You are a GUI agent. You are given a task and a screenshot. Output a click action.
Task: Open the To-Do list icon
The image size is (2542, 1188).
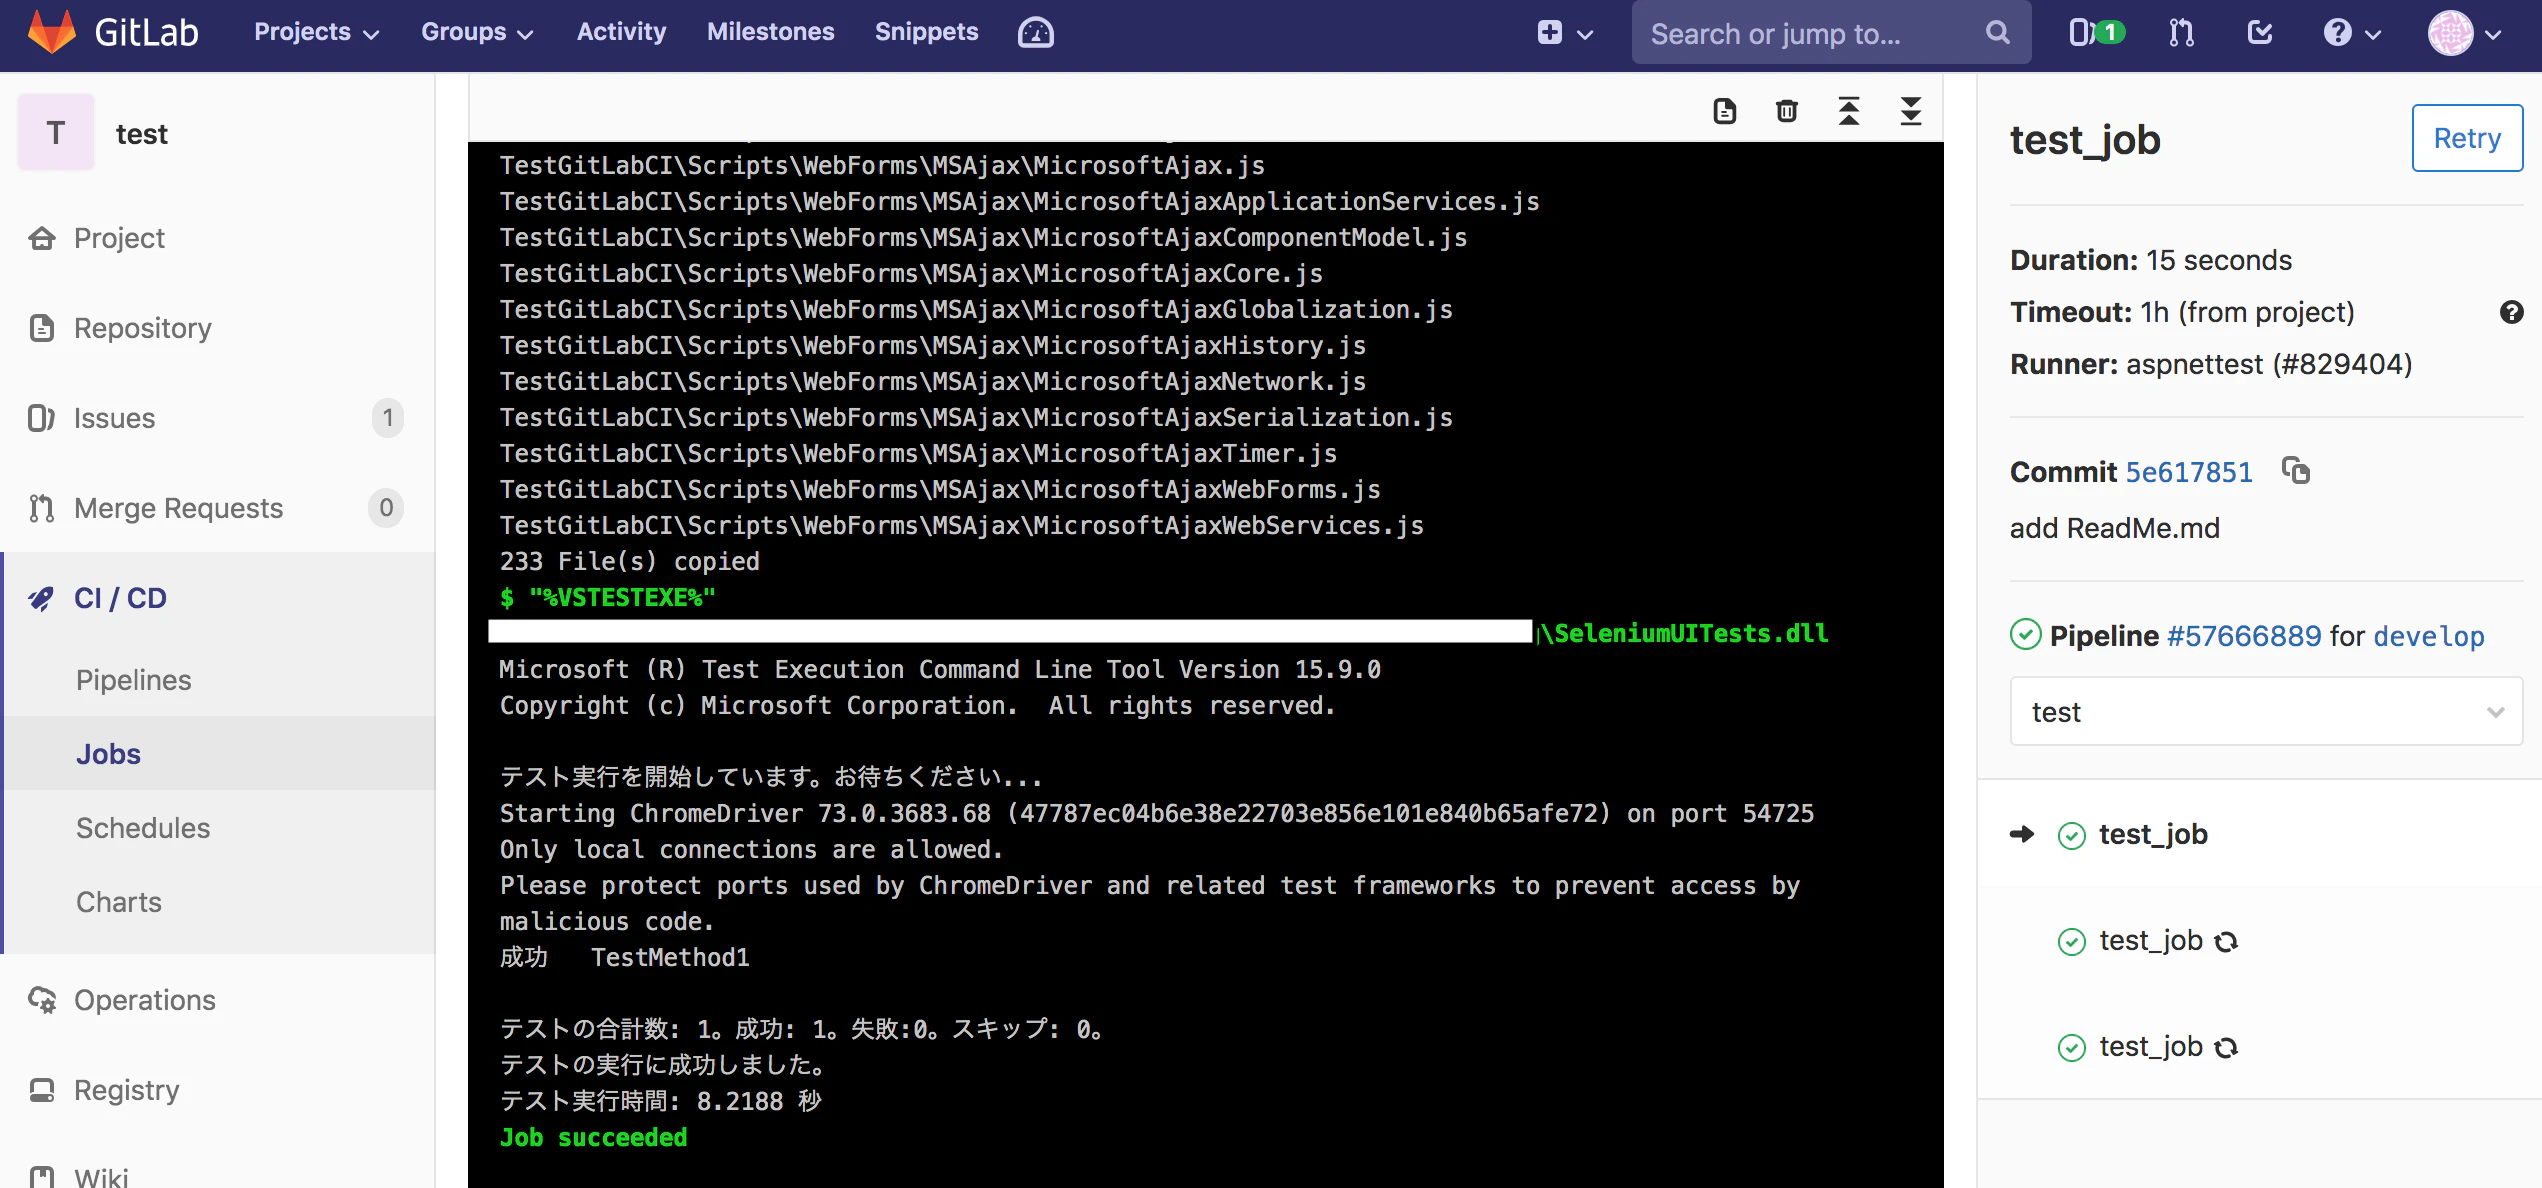(2259, 33)
